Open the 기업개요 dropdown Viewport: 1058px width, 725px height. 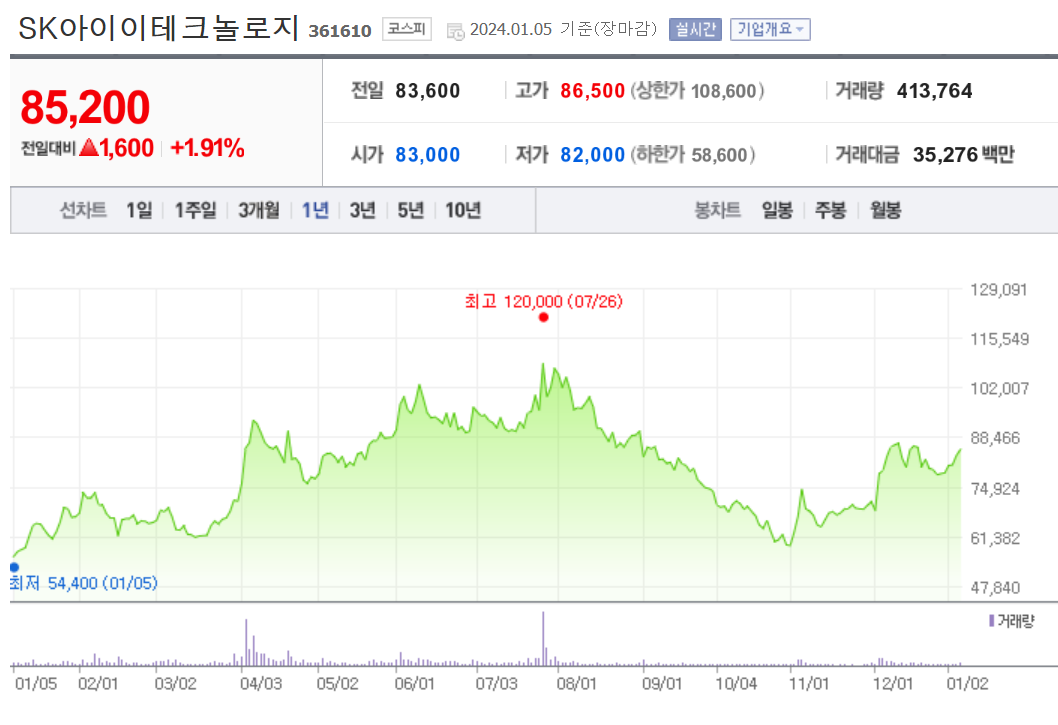(x=770, y=30)
